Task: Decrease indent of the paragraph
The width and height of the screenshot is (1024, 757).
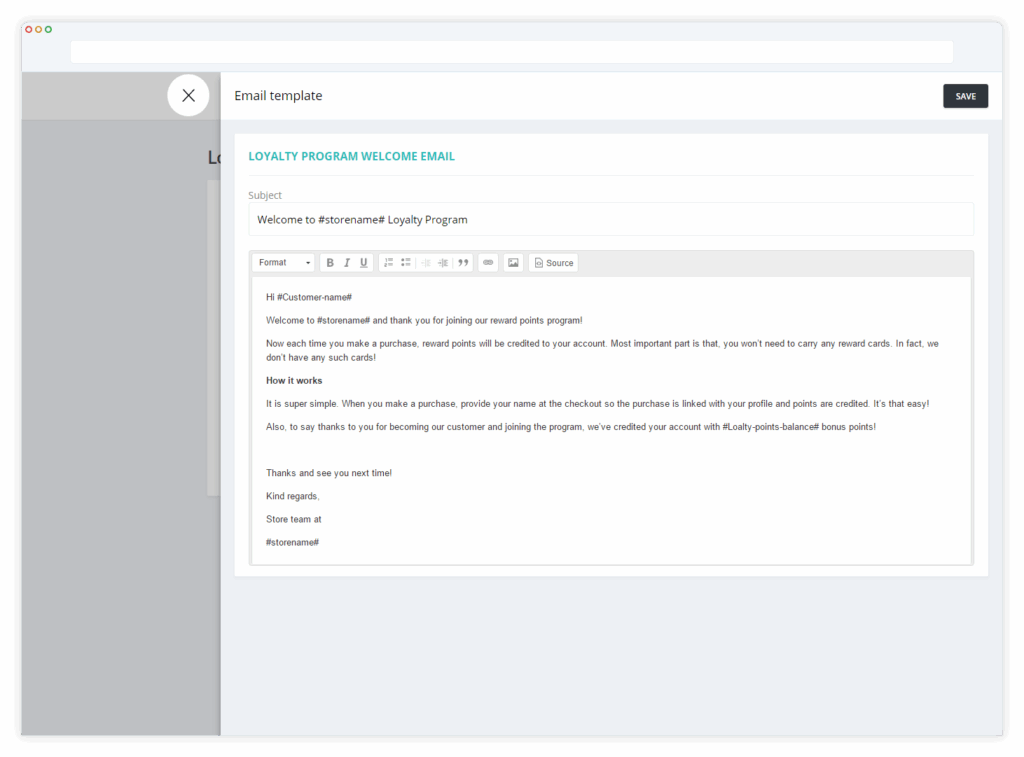Action: 426,263
